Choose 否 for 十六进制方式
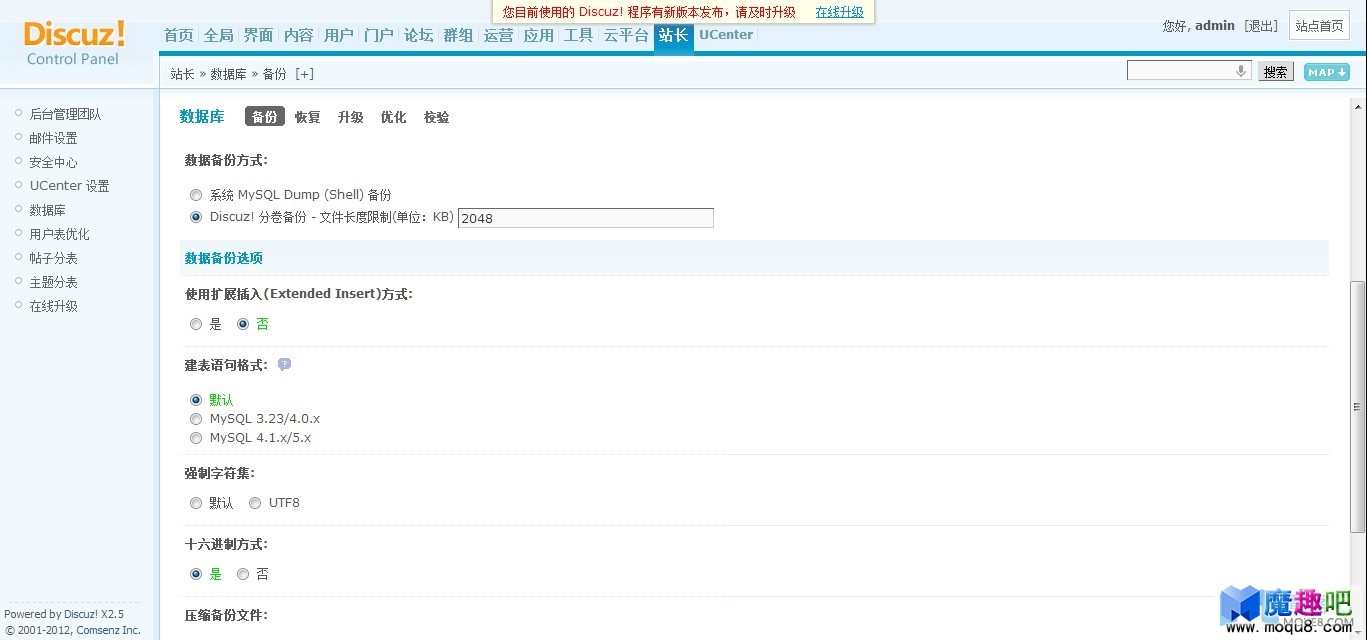 click(243, 574)
